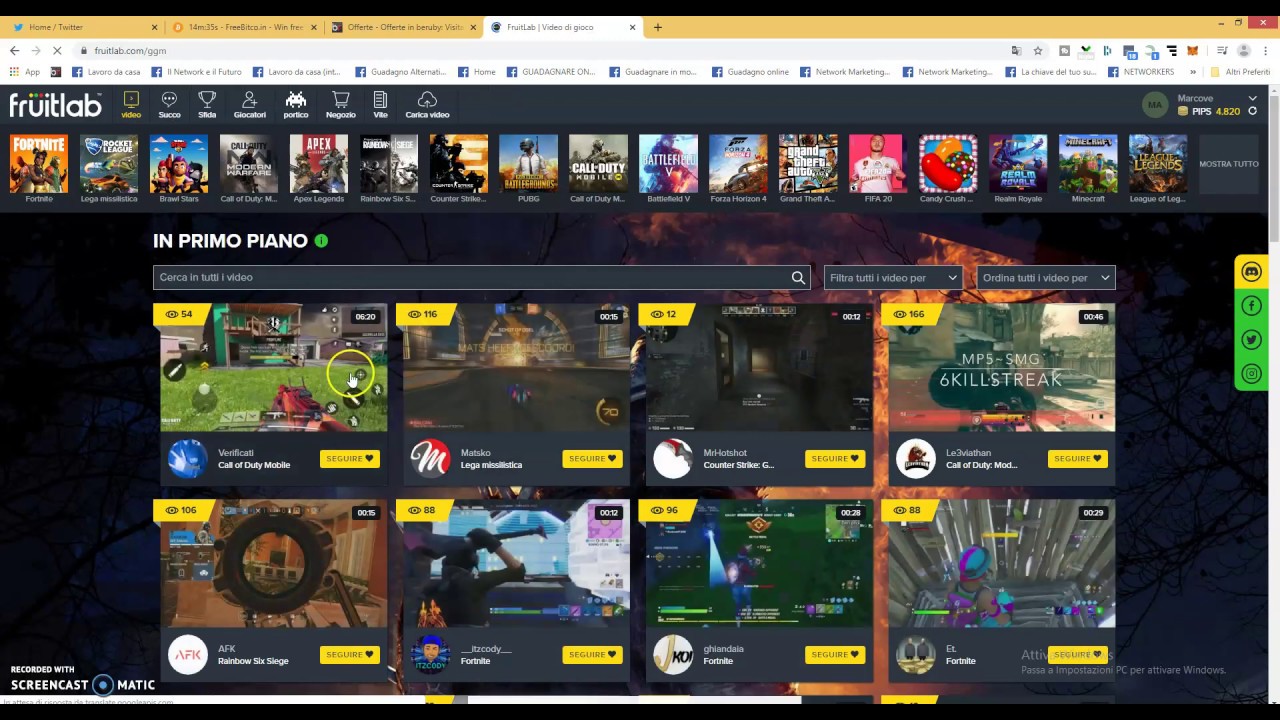Open the Instagram link in side bar
Image resolution: width=1280 pixels, height=720 pixels.
coord(1252,374)
